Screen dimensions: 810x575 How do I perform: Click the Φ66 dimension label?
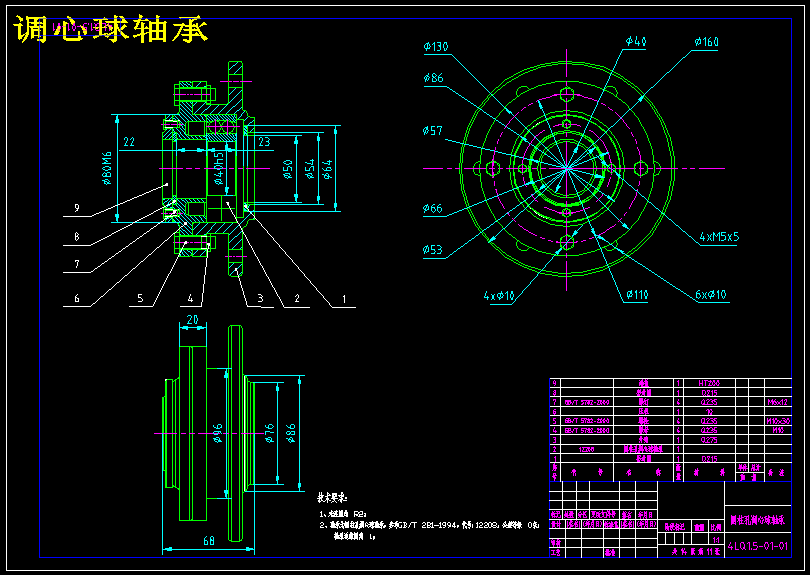(433, 208)
